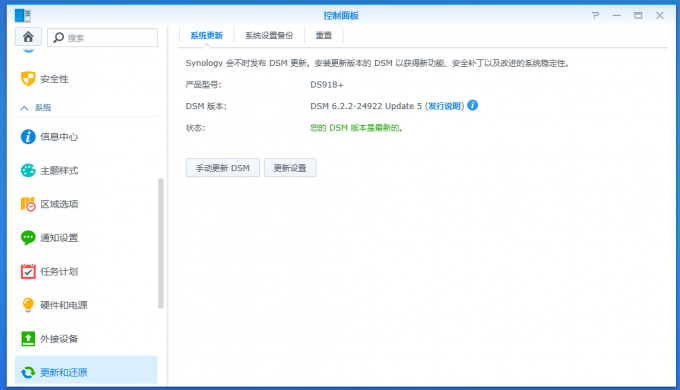680x390 pixels.
Task: Click green status text 您的 DSM 版本是最新的
Action: point(356,128)
